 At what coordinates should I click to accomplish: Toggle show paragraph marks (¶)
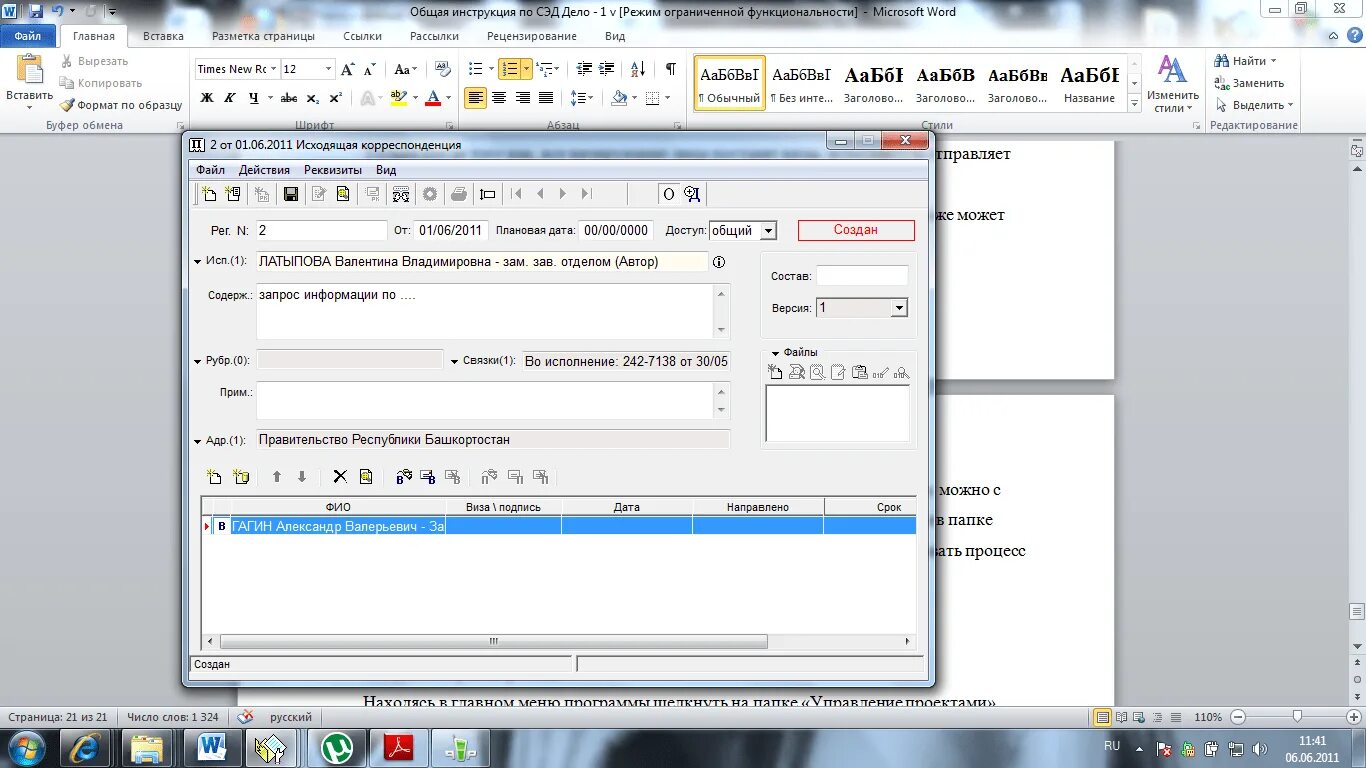coord(670,69)
